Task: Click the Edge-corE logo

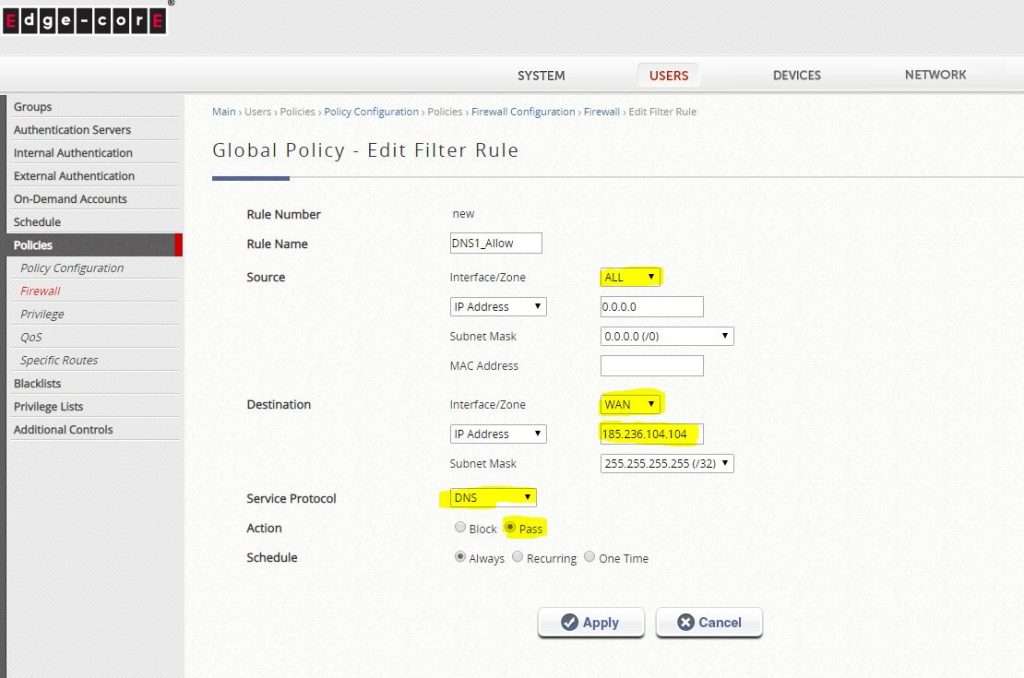Action: point(85,20)
